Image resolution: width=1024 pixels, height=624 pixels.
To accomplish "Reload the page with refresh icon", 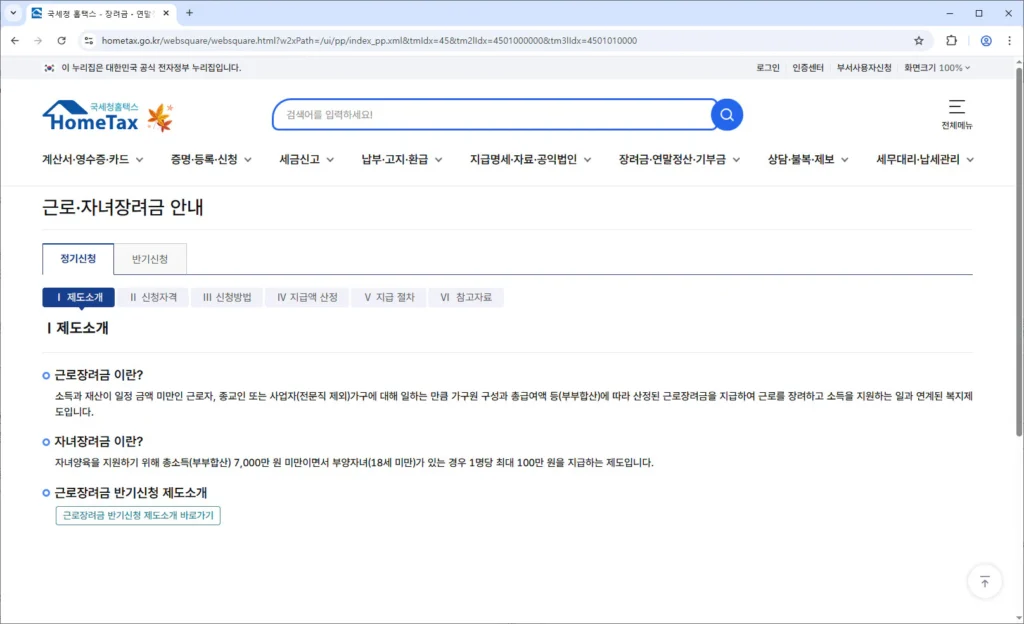I will [x=62, y=41].
